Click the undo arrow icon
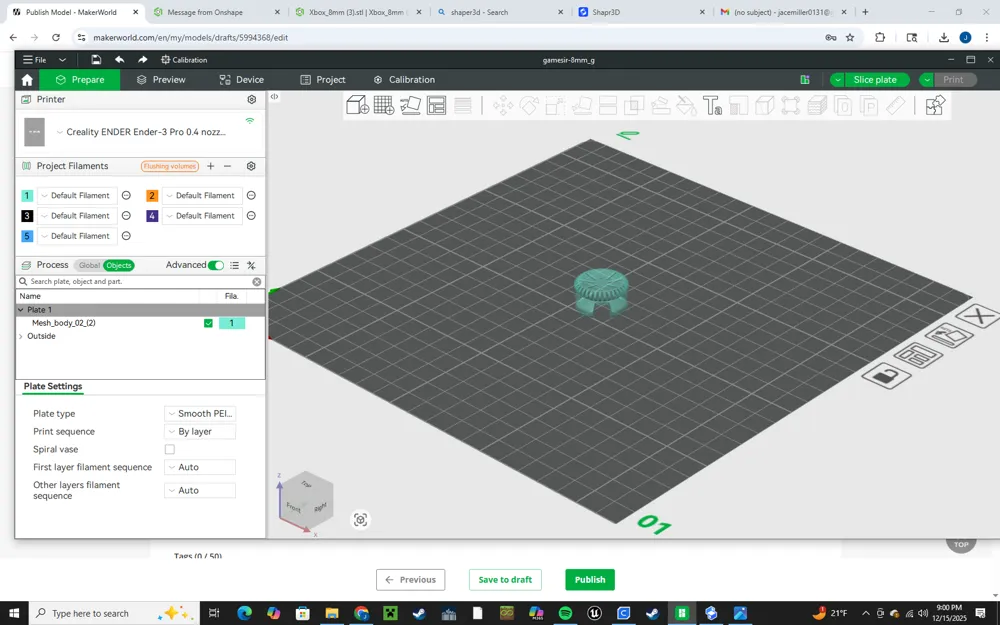This screenshot has width=1000, height=625. pyautogui.click(x=119, y=59)
